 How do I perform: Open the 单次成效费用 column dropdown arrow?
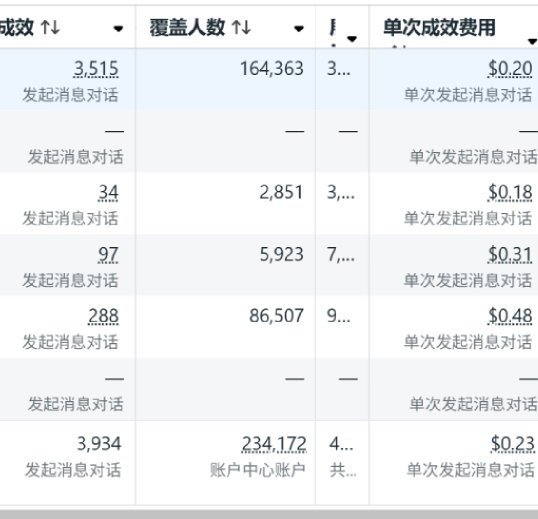533,42
